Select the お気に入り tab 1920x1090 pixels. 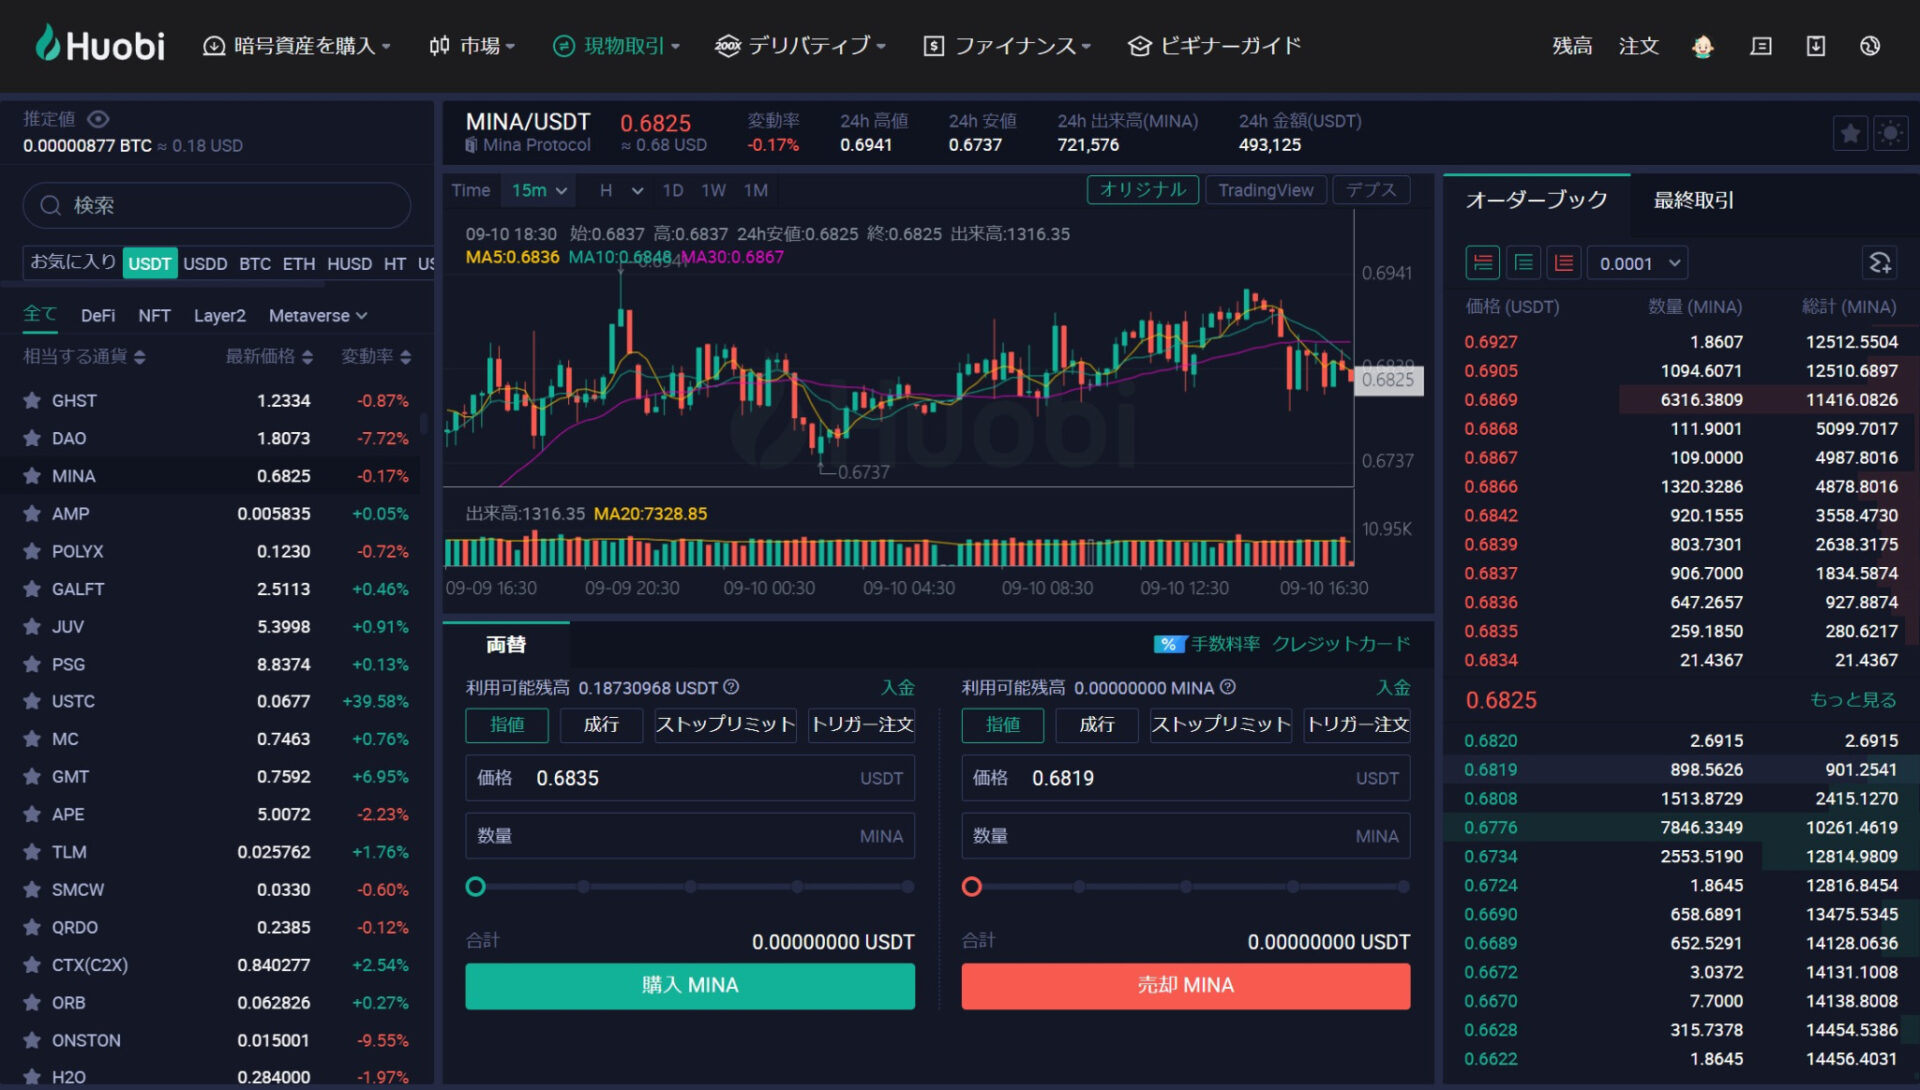click(73, 262)
